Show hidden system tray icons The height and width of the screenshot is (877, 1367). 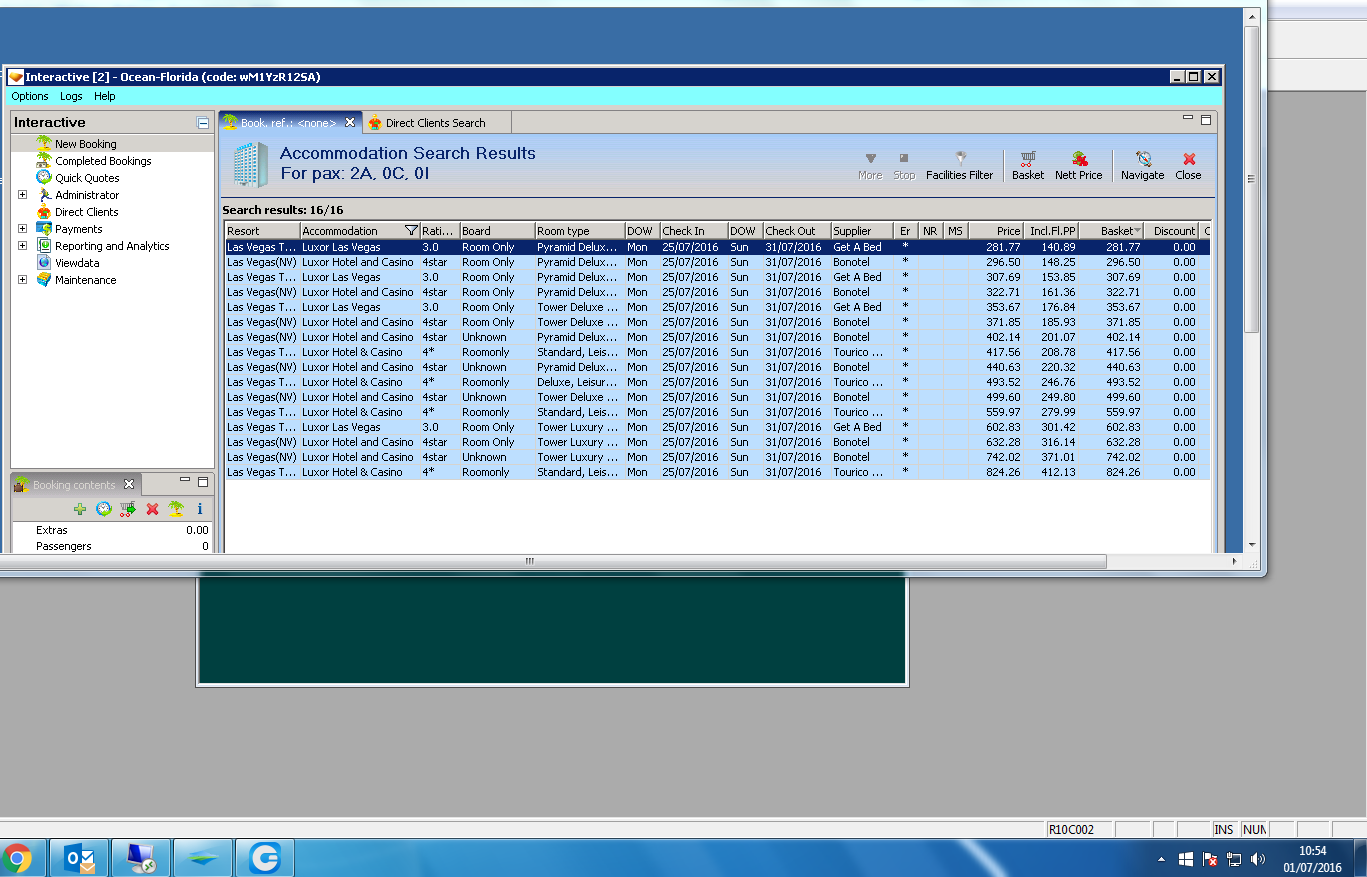click(x=1161, y=859)
